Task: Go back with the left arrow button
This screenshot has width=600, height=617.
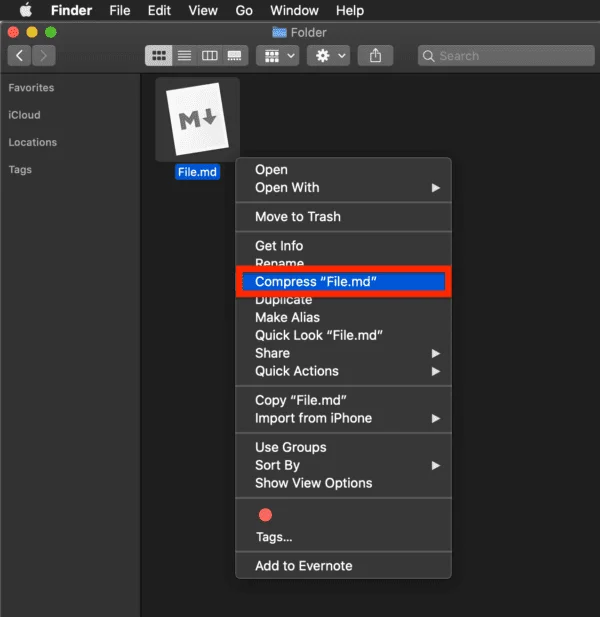Action: coord(19,55)
